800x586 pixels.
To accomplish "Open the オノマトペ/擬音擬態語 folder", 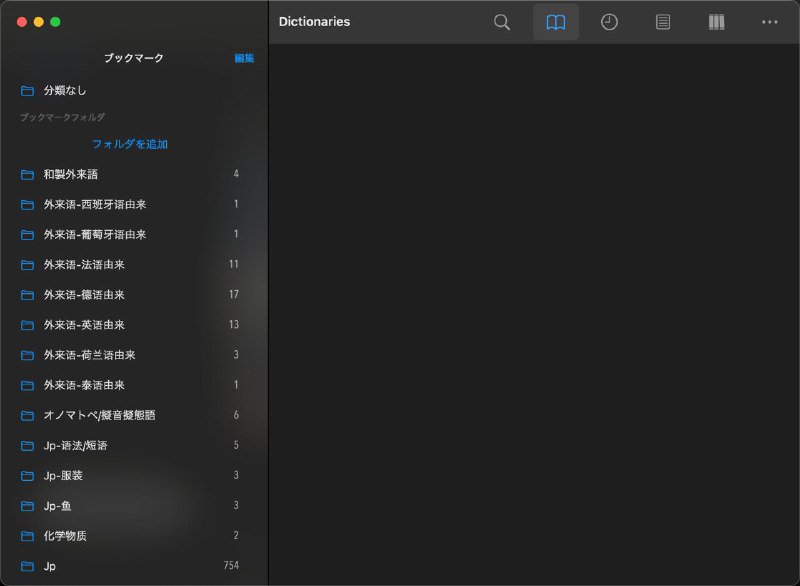I will point(99,415).
